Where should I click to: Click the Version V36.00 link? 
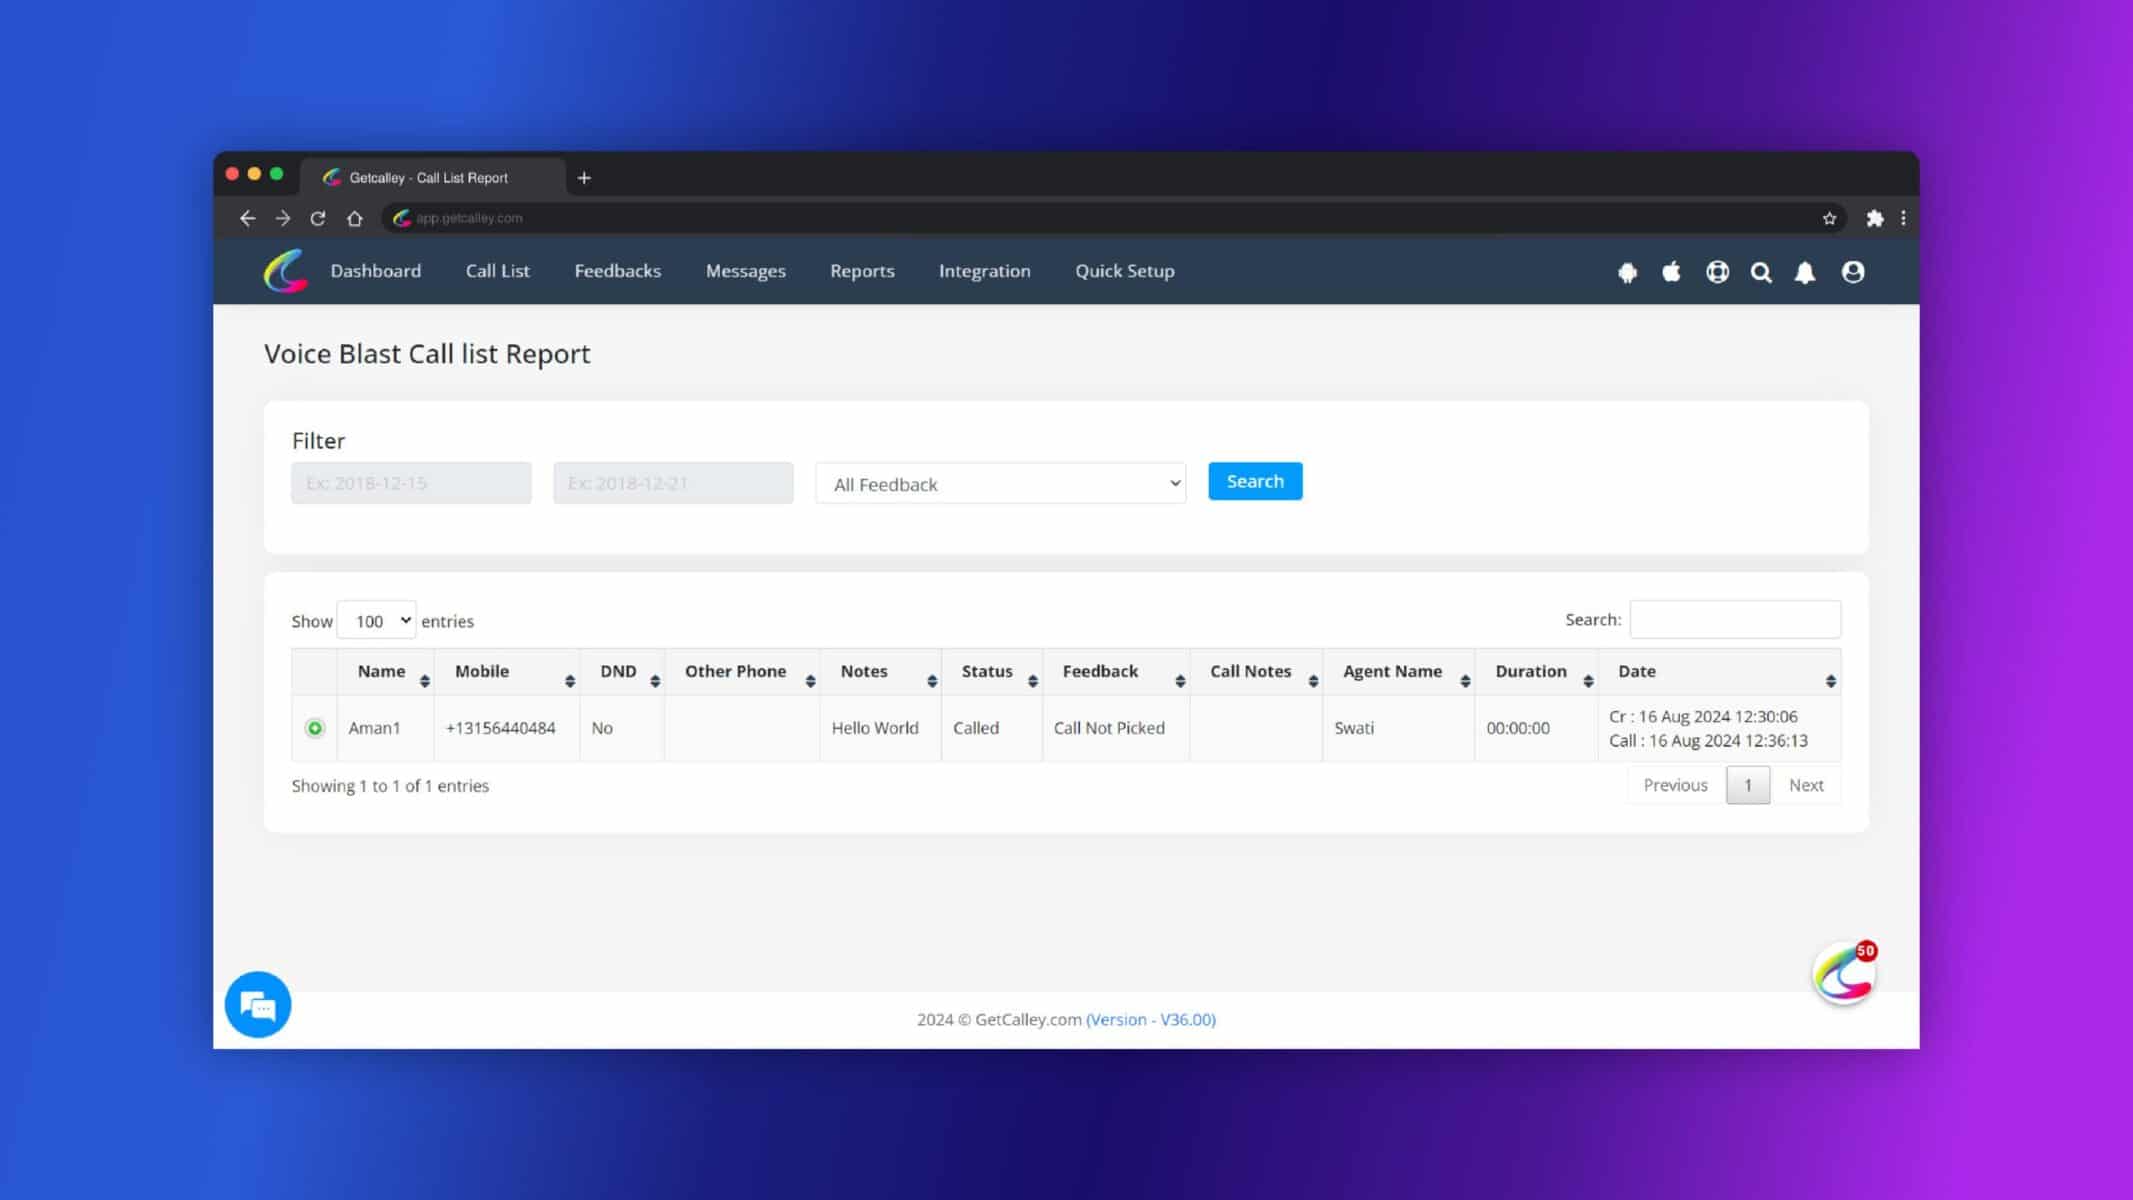(x=1150, y=1020)
